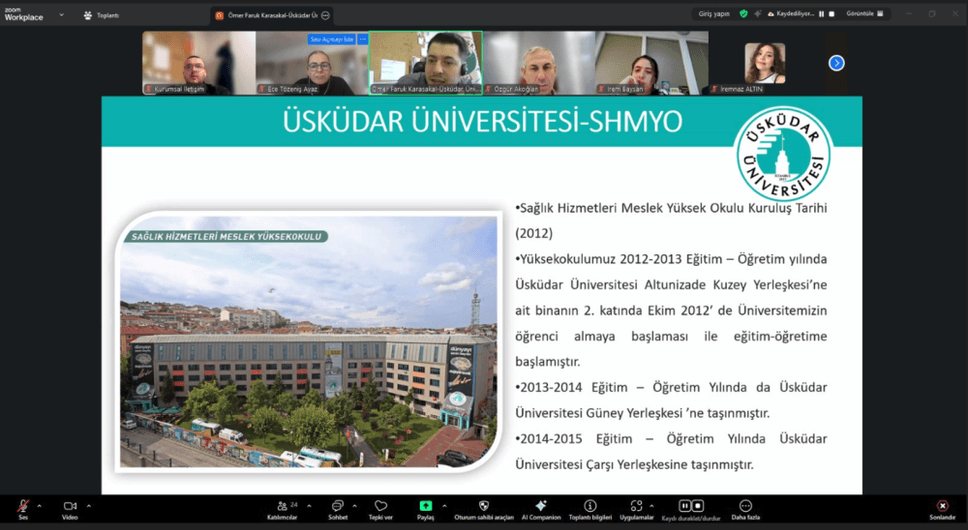Click the AI sparkle icon in top bar
Image resolution: width=968 pixels, height=530 pixels.
pyautogui.click(x=757, y=14)
